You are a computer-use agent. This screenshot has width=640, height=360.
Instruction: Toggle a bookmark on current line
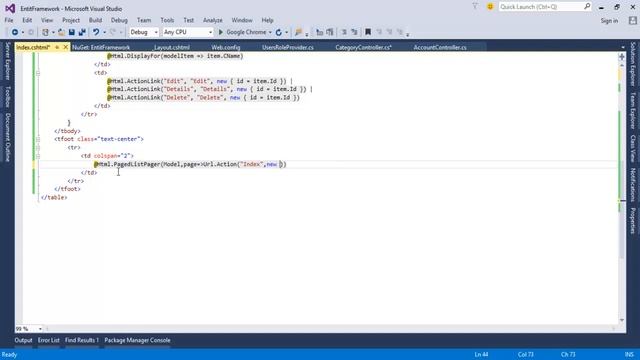coord(368,32)
